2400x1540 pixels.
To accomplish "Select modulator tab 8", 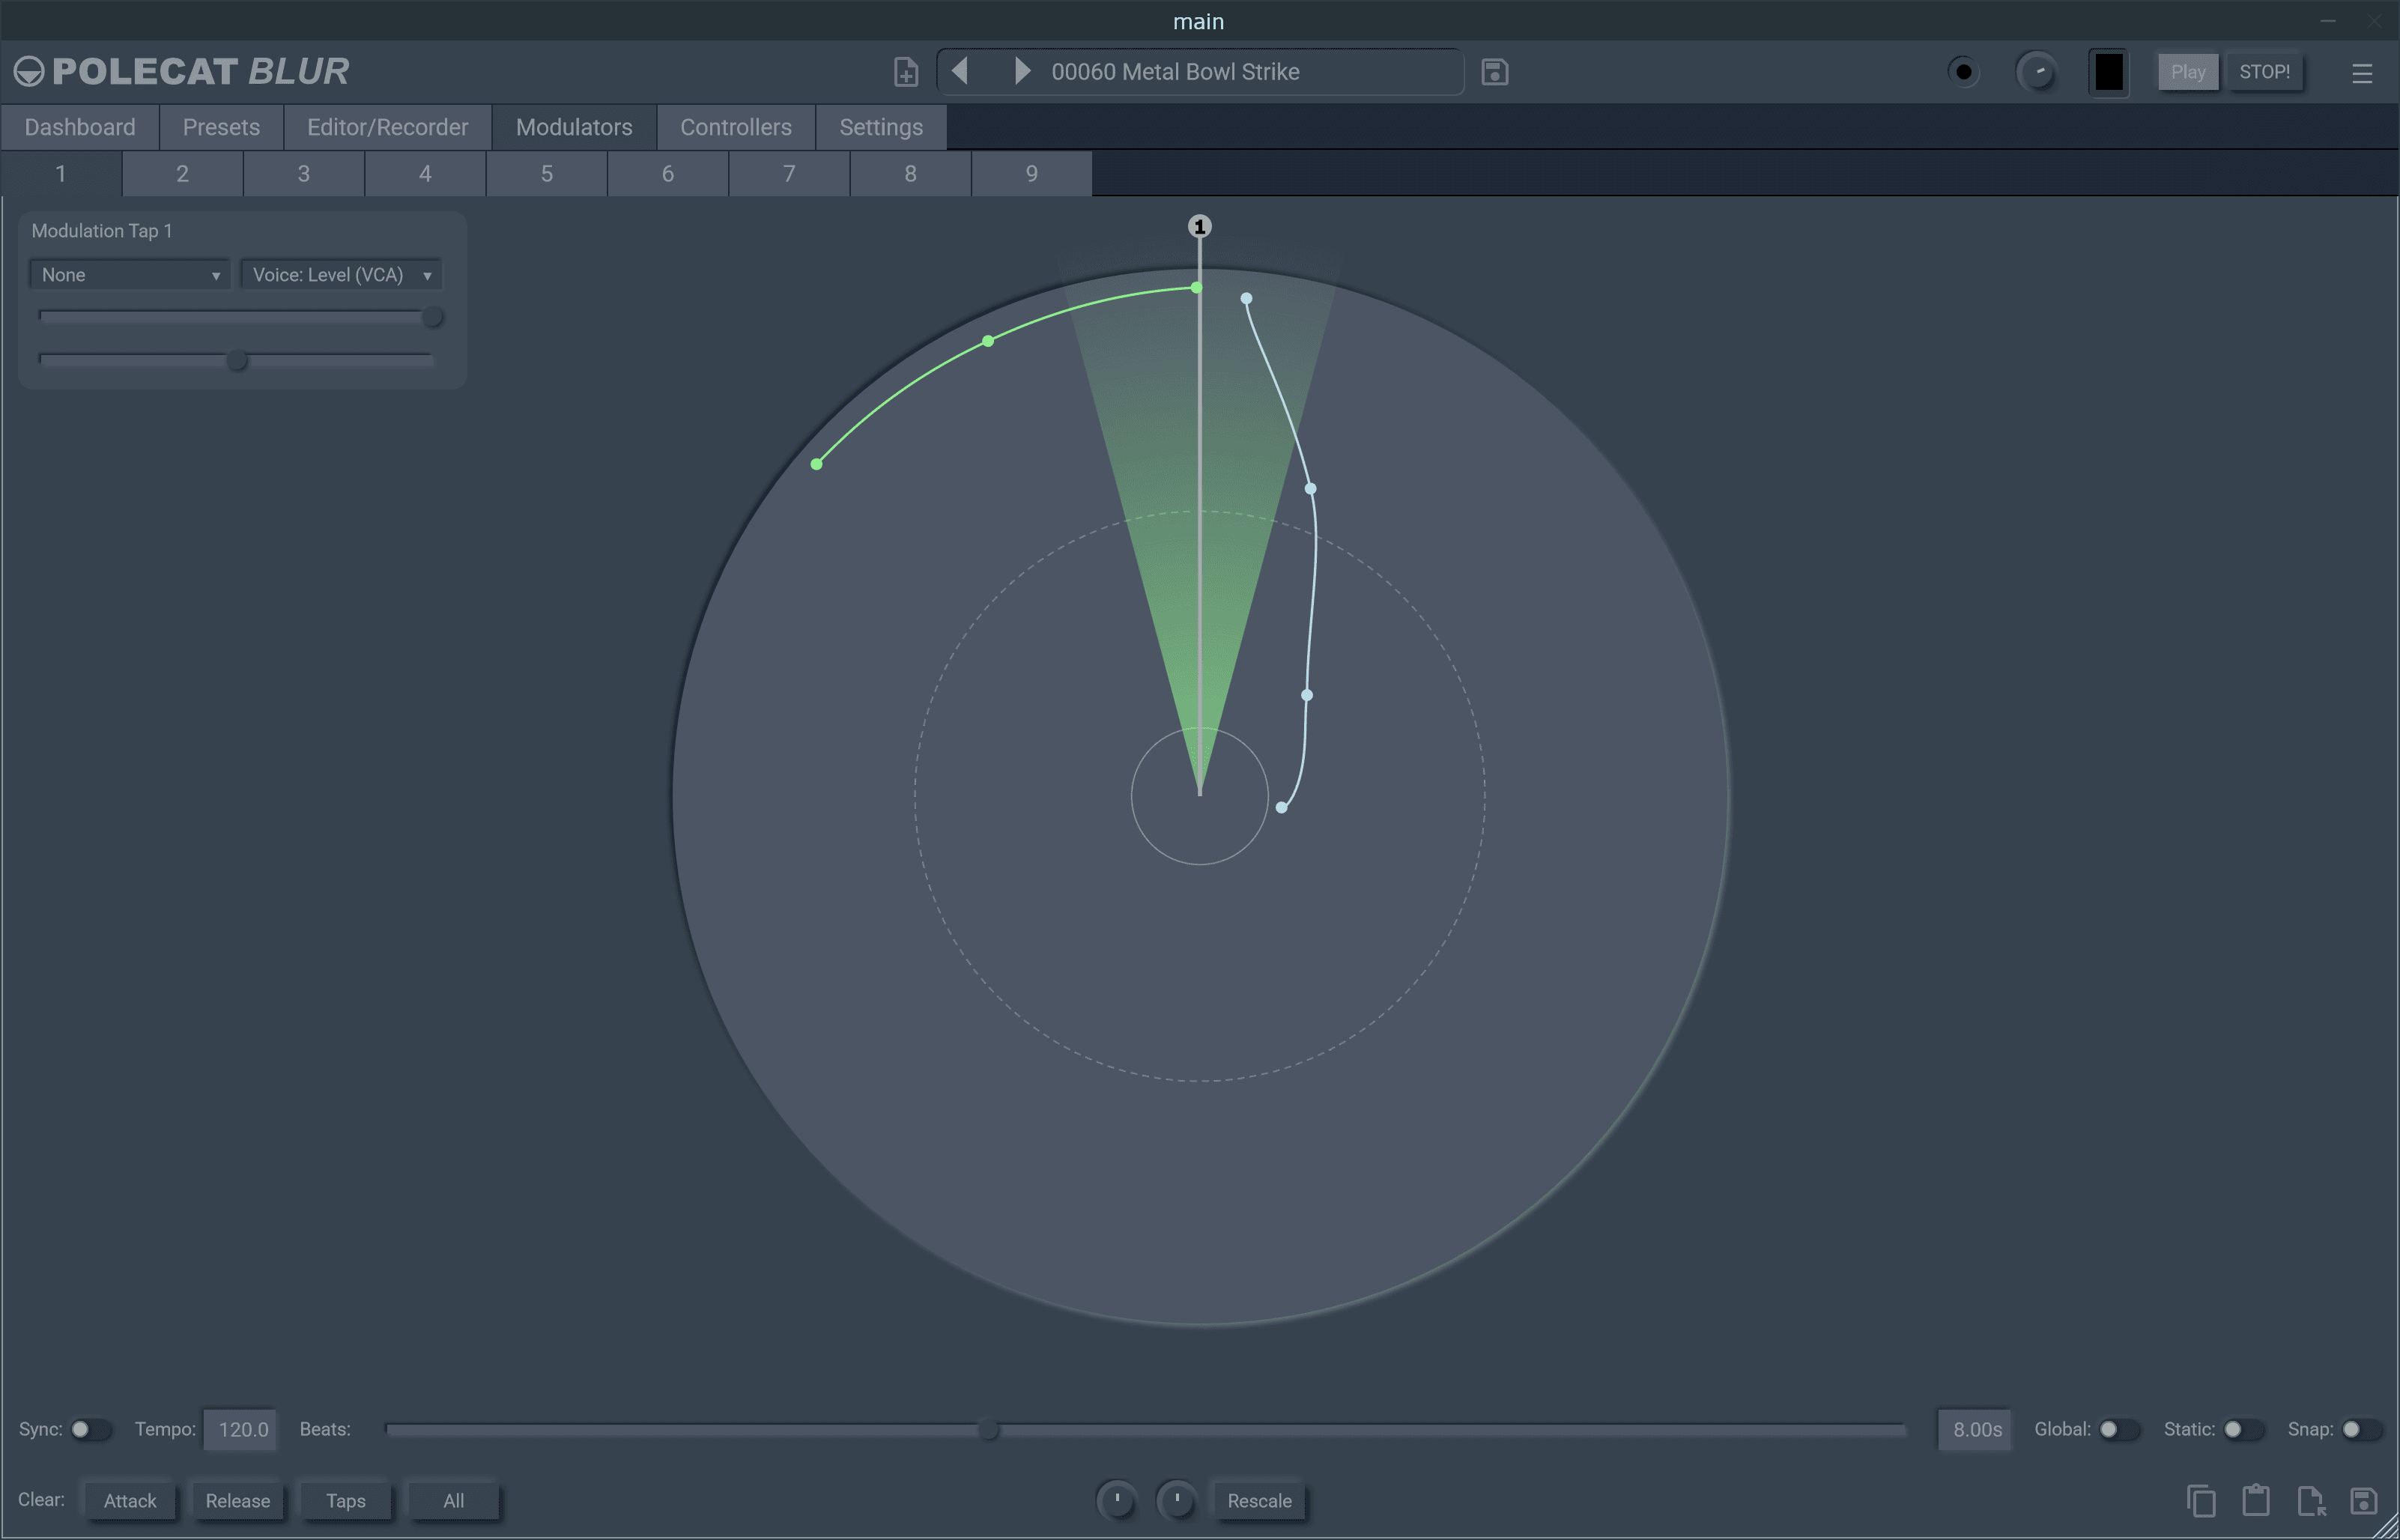I will (911, 174).
